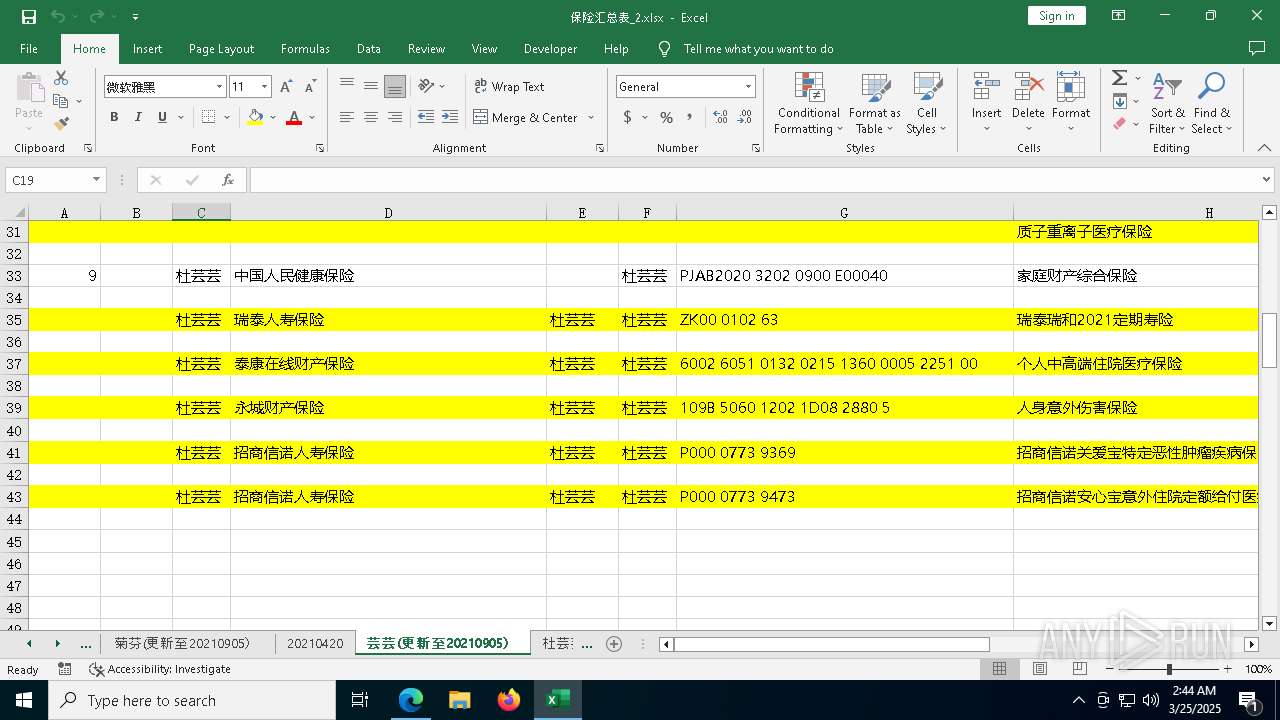The width and height of the screenshot is (1280, 720).
Task: Click the Windows search box
Action: (x=192, y=700)
